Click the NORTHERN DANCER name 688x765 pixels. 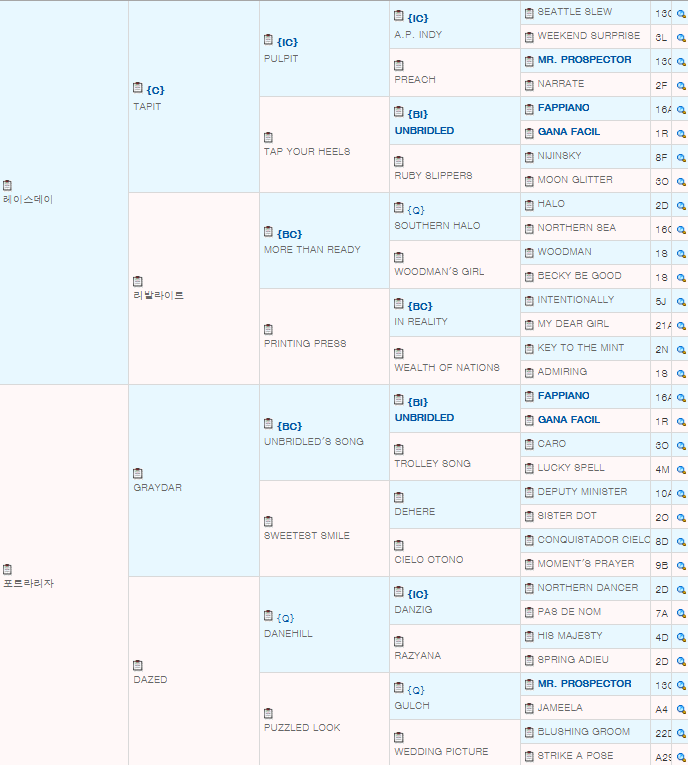(x=587, y=588)
